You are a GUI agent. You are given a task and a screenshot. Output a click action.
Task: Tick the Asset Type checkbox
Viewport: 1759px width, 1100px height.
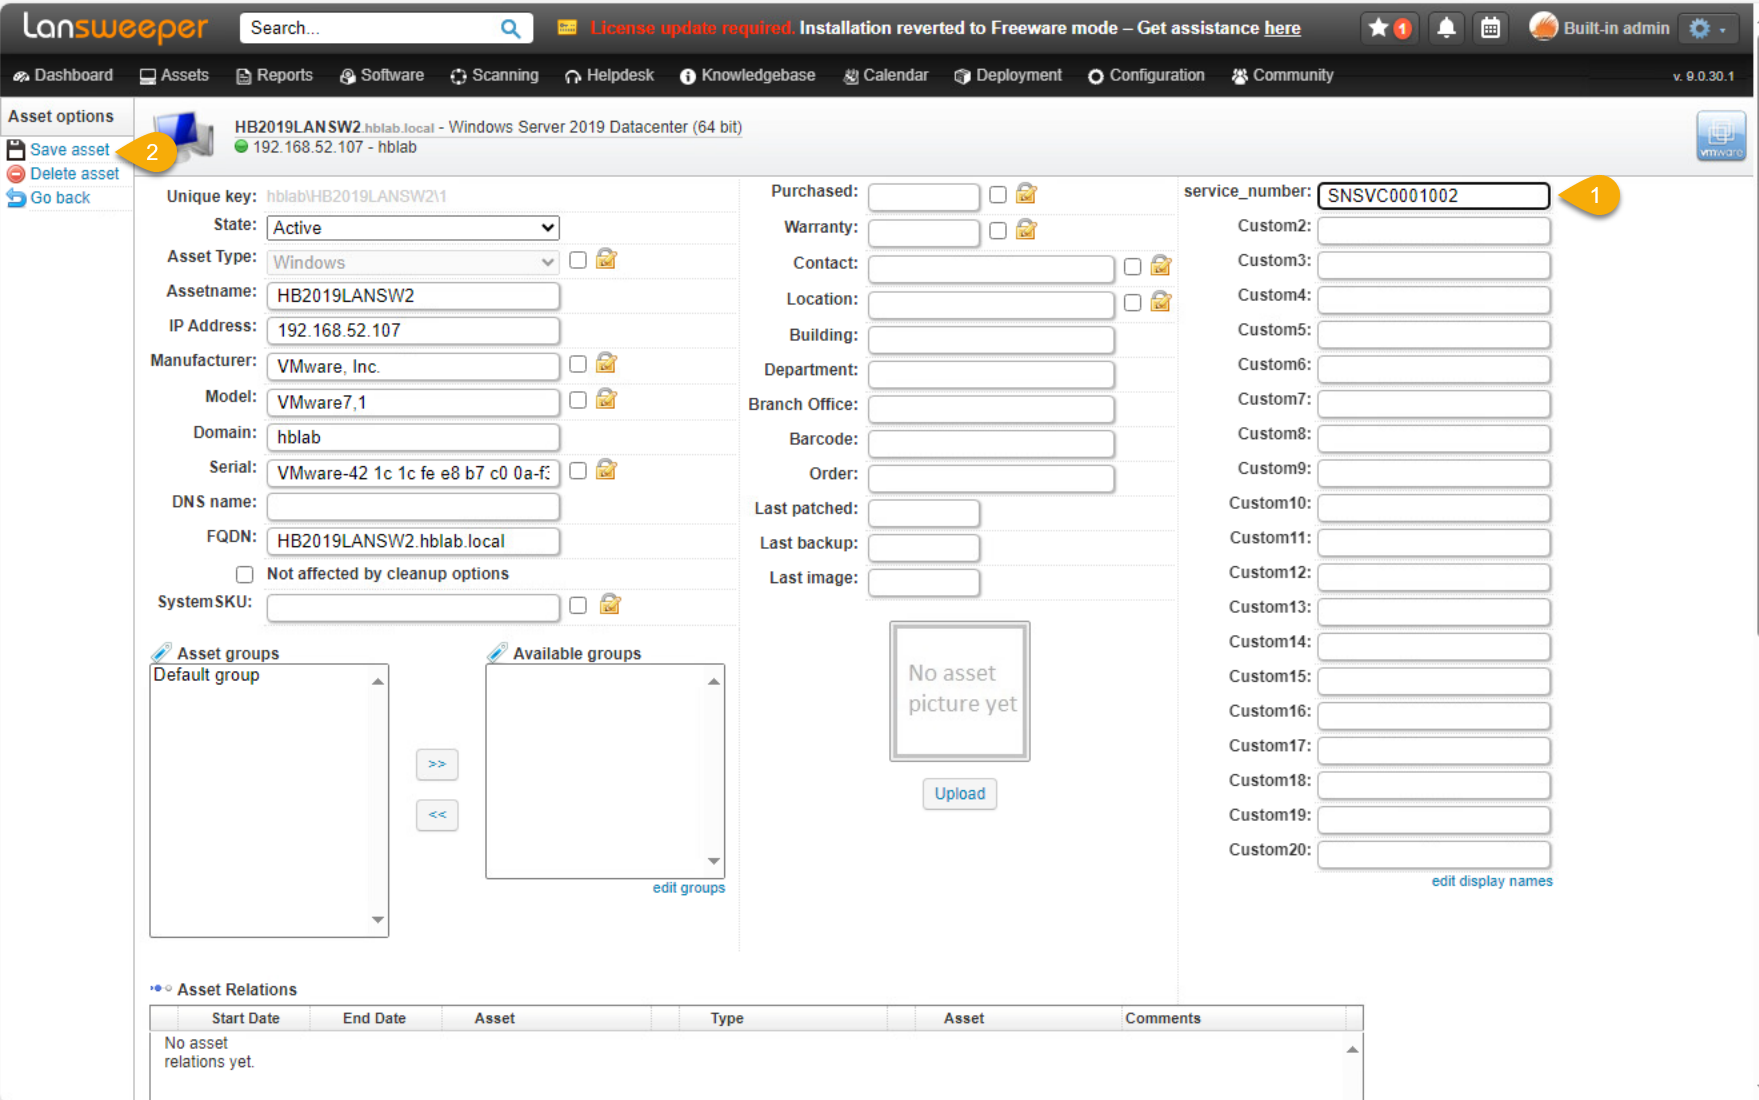pos(578,260)
